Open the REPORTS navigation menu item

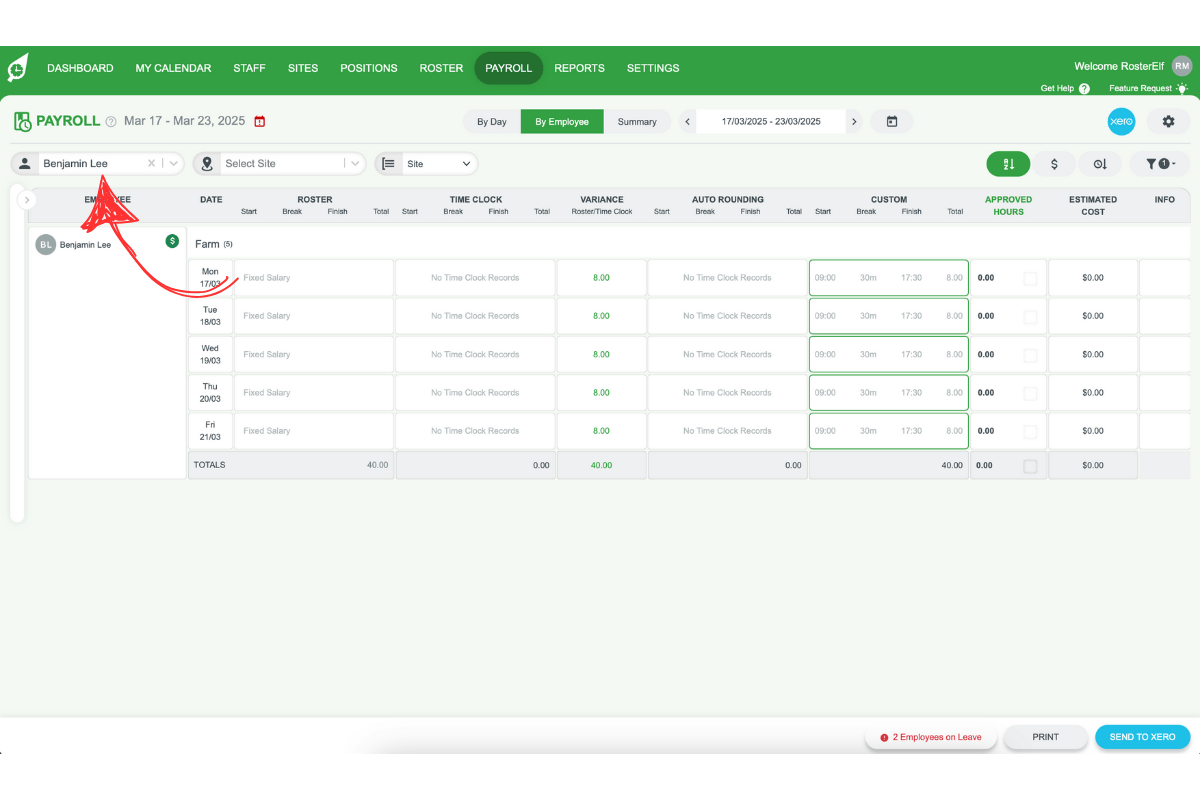click(579, 68)
